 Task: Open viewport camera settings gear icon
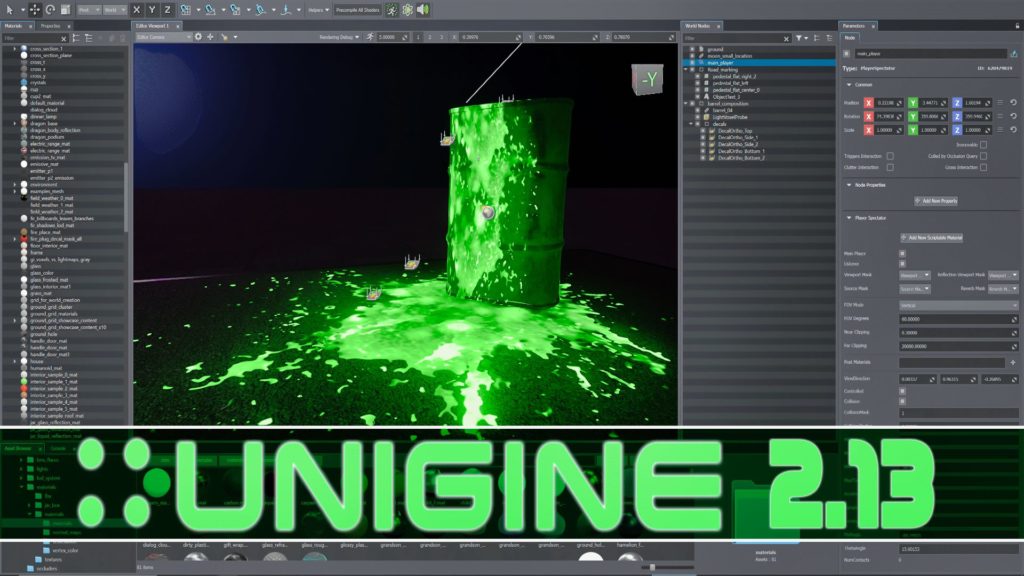[199, 37]
